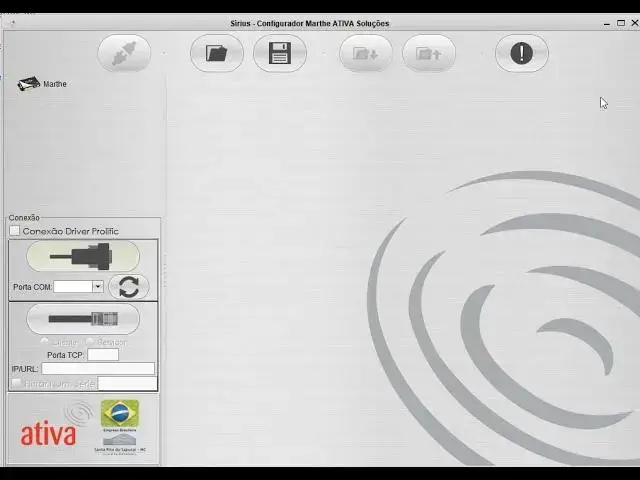The image size is (640, 480).
Task: Save configuration with floppy disk icon
Action: pyautogui.click(x=280, y=53)
